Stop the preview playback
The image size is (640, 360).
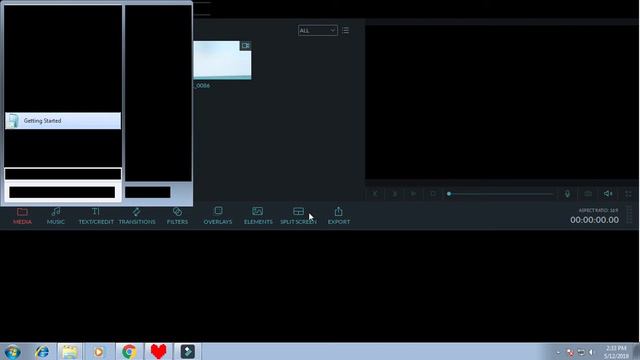[x=433, y=194]
